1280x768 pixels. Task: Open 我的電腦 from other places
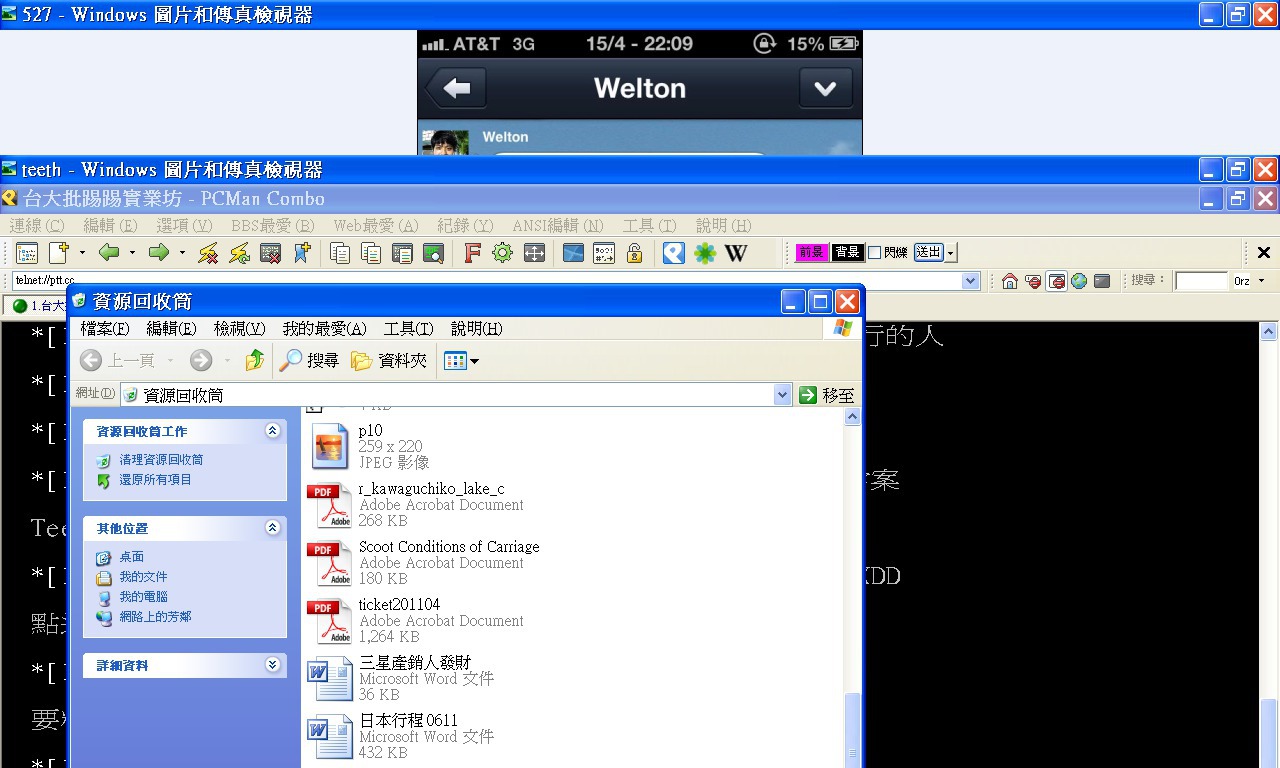click(x=143, y=597)
